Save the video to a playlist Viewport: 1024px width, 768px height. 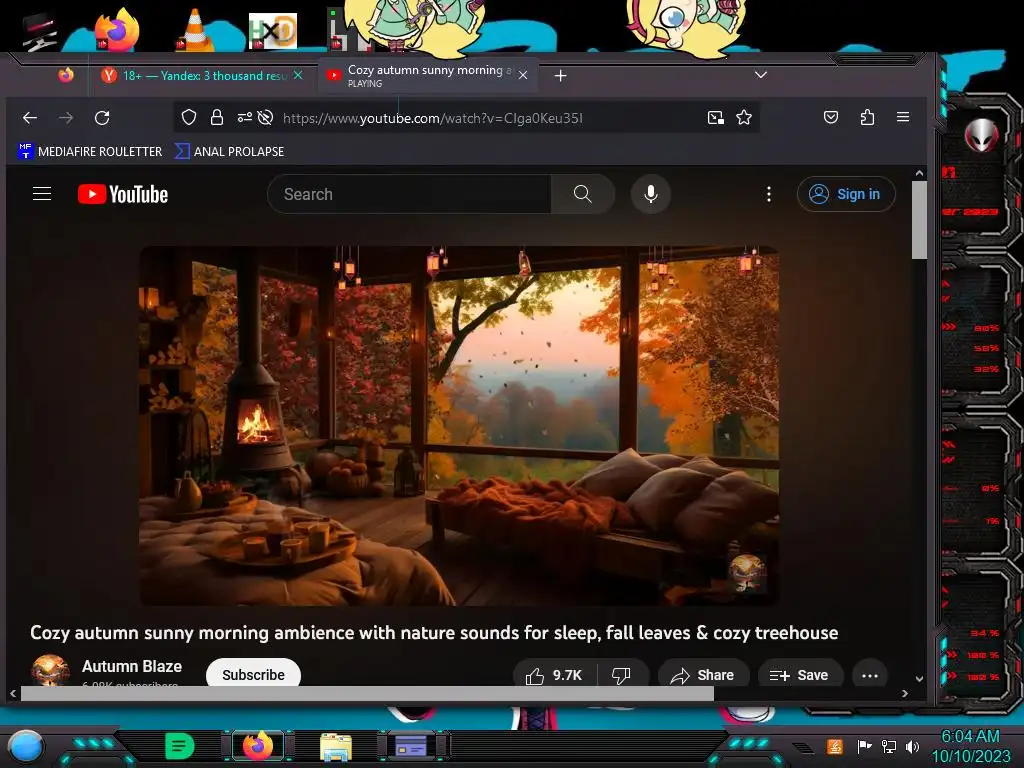pos(799,675)
